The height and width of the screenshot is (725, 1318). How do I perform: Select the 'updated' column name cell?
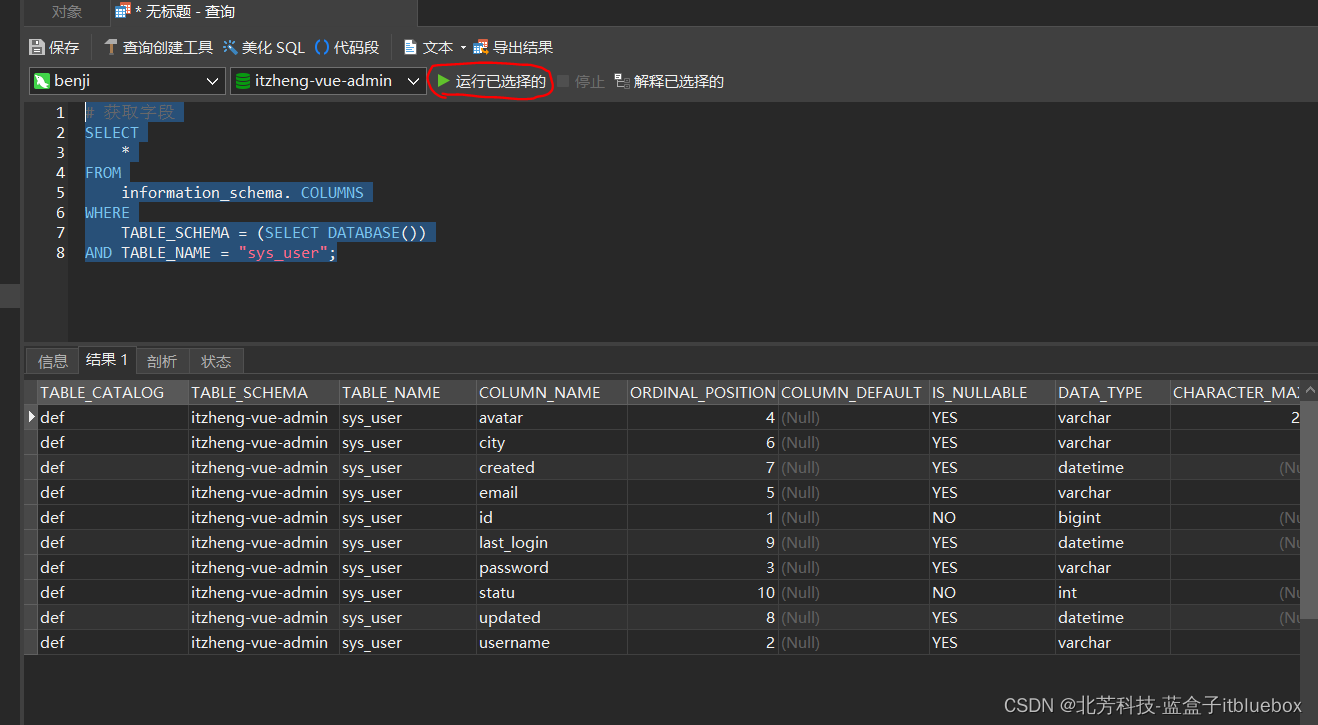click(x=552, y=617)
